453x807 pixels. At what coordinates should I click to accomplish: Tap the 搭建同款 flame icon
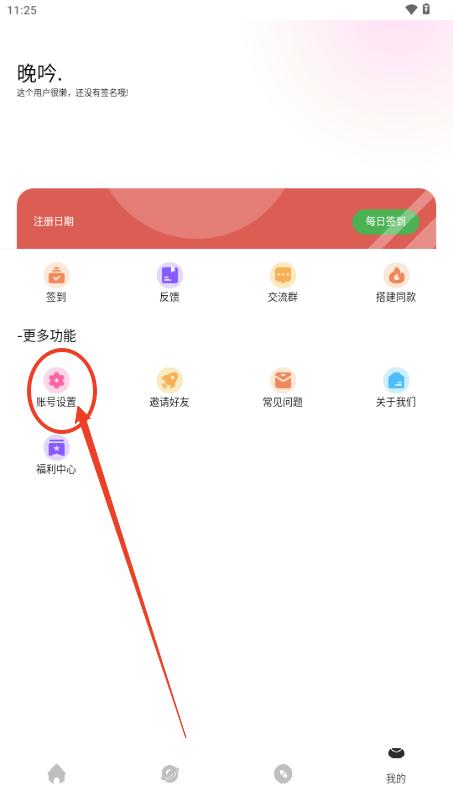396,275
